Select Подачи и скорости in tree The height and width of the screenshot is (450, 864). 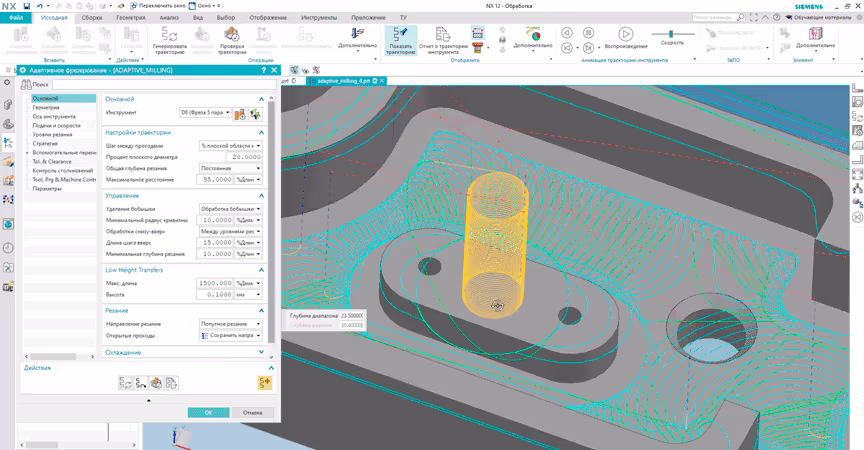(x=56, y=126)
